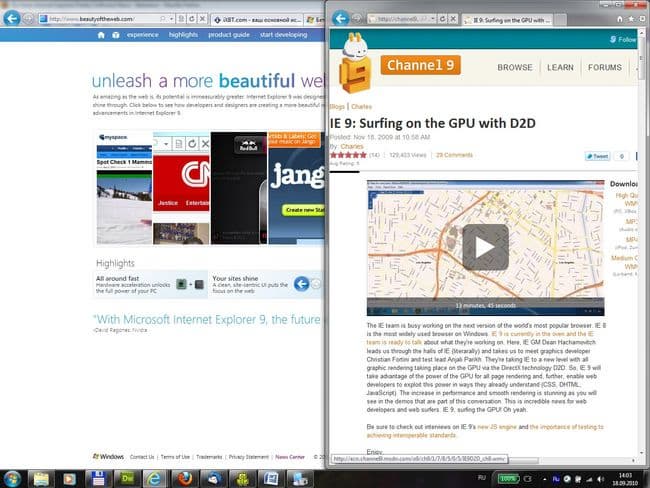Open the Jango showcase thumbnail

pyautogui.click(x=296, y=188)
